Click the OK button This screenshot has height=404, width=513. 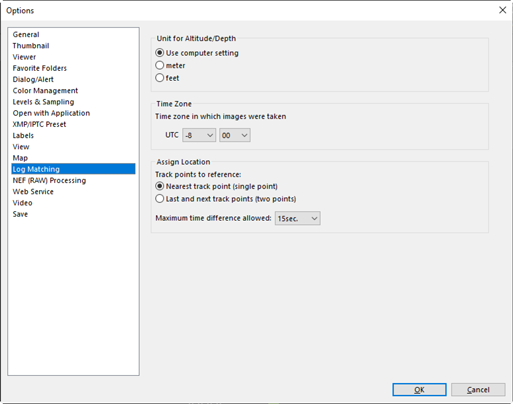coord(419,390)
